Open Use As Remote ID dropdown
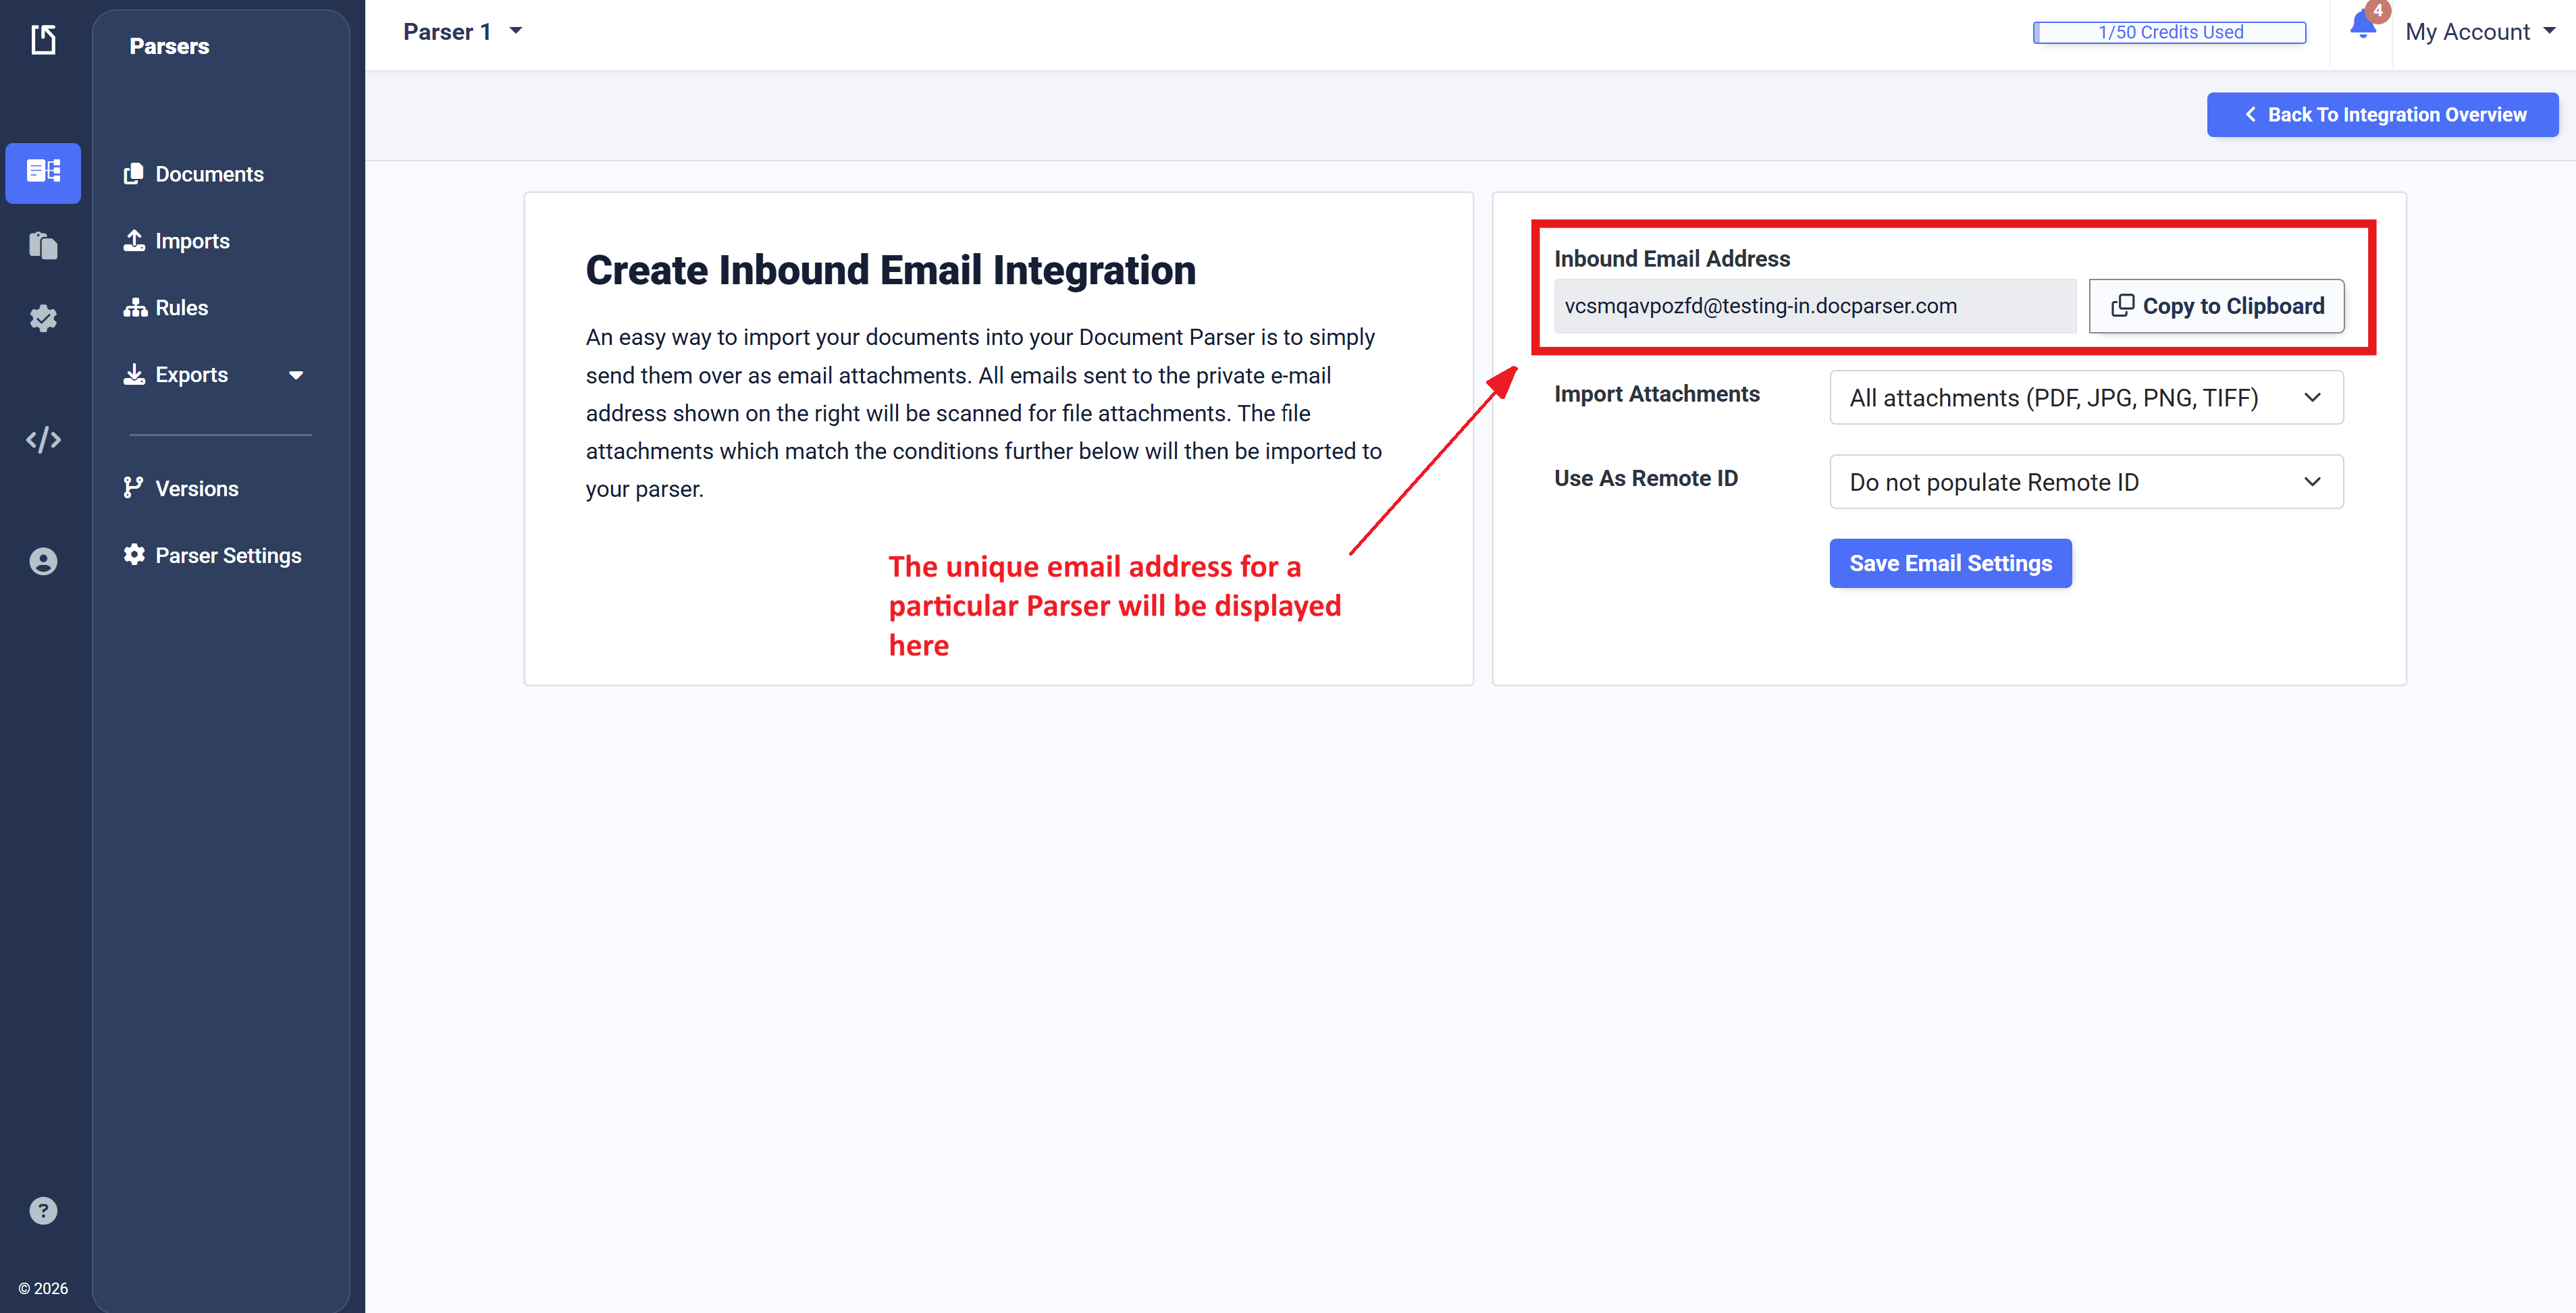Viewport: 2576px width, 1313px height. pyautogui.click(x=2085, y=482)
